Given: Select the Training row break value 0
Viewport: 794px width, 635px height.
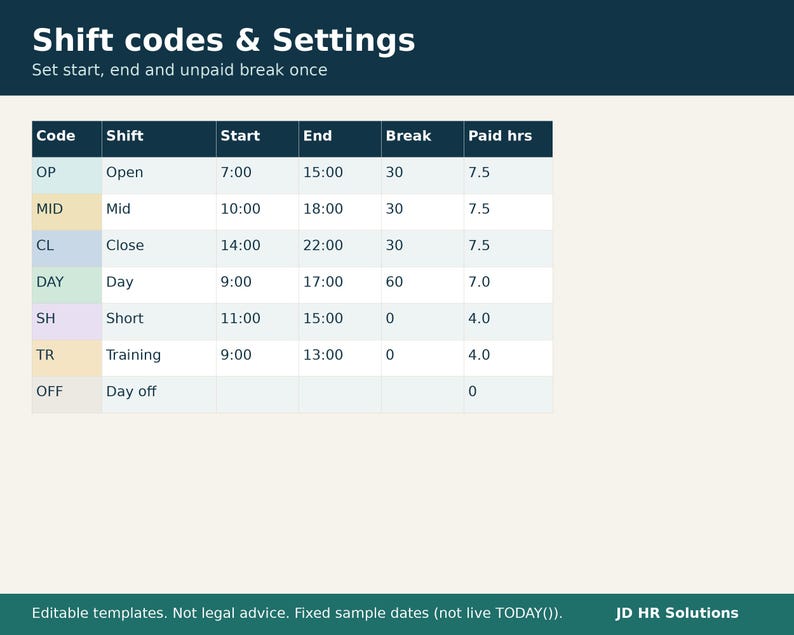Looking at the screenshot, I should click(422, 358).
